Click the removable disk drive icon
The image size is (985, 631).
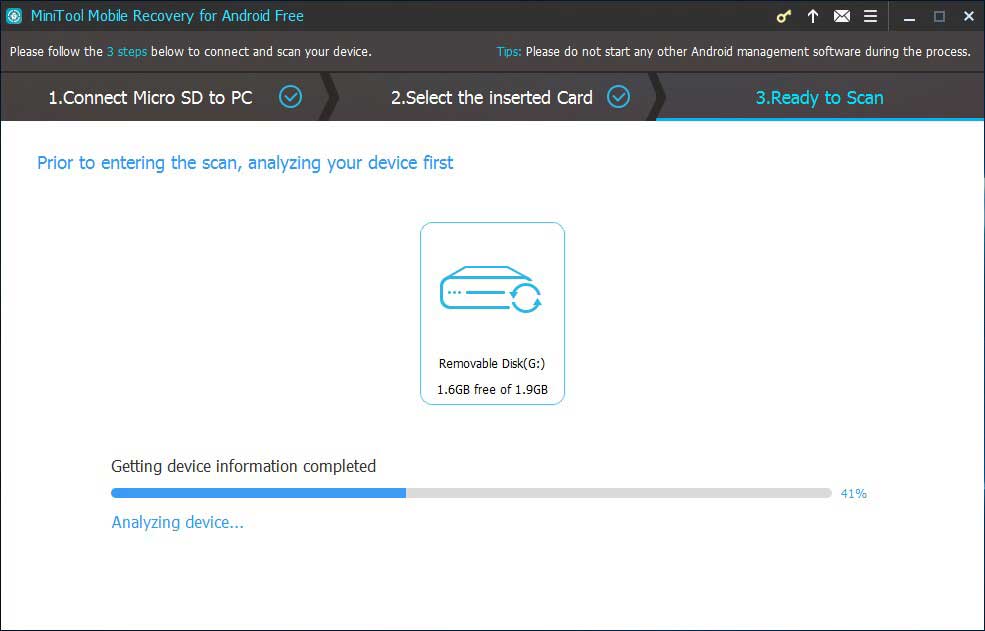click(491, 289)
